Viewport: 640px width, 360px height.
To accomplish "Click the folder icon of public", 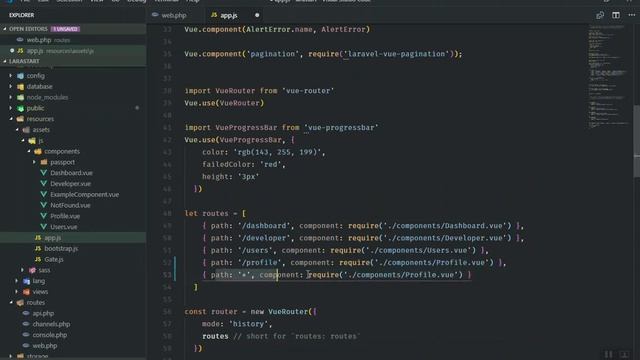I will tap(20, 108).
